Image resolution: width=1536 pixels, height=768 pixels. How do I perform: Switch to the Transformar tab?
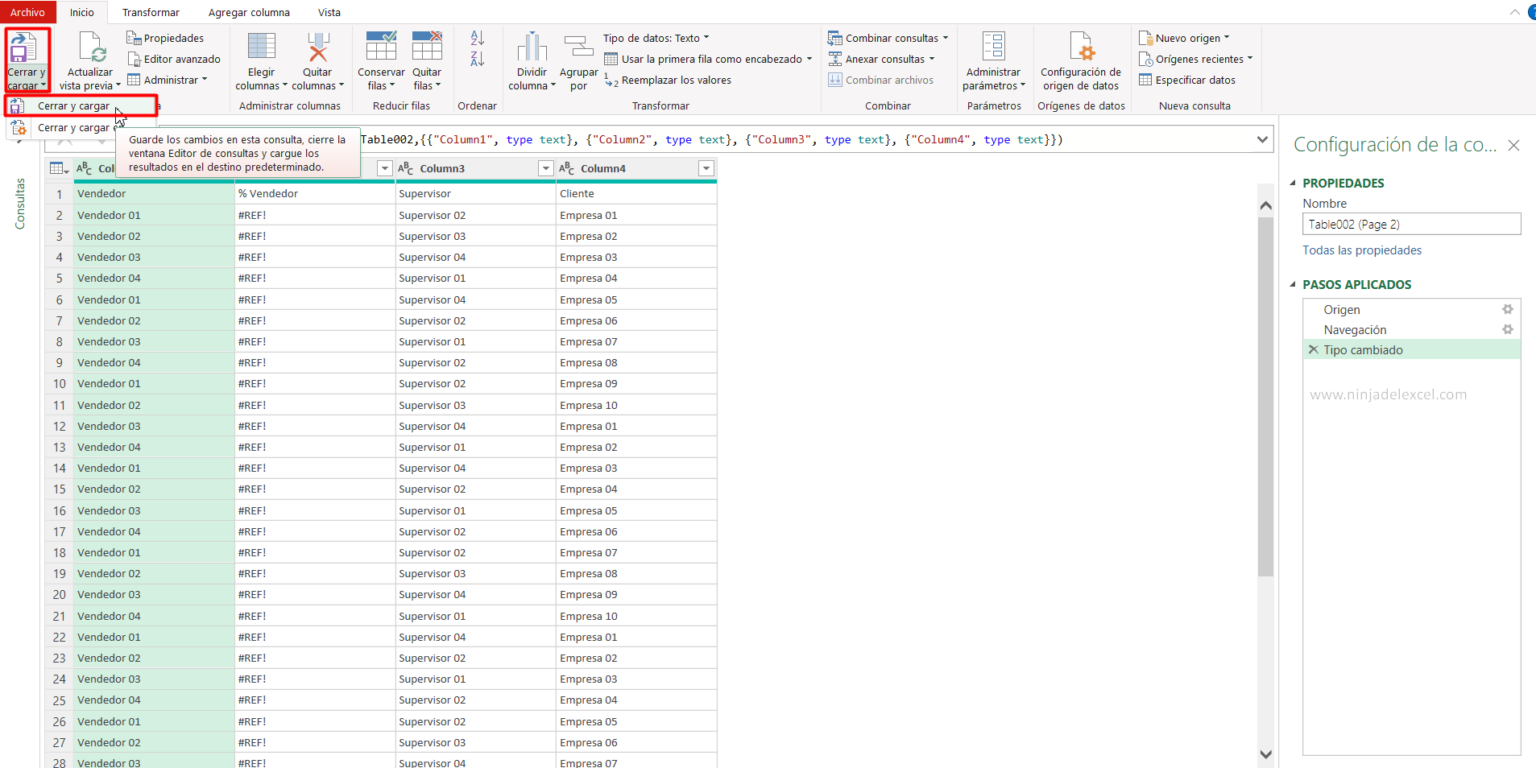click(150, 12)
